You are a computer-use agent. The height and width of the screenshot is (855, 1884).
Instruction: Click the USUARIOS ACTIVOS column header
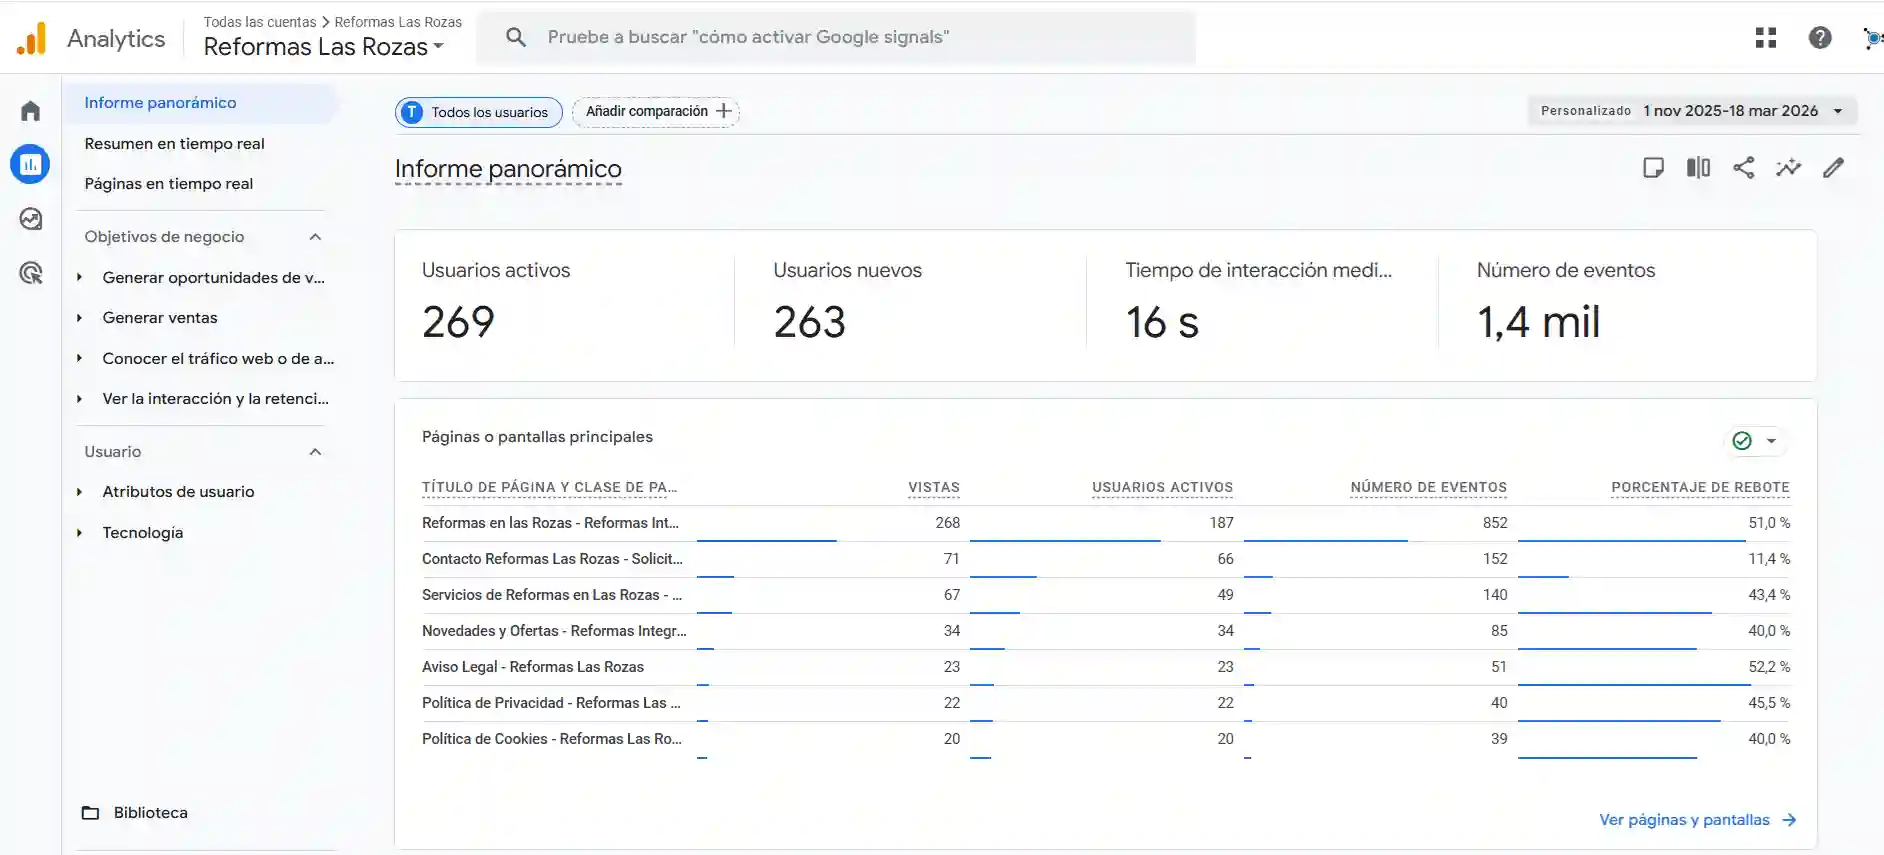click(x=1162, y=488)
